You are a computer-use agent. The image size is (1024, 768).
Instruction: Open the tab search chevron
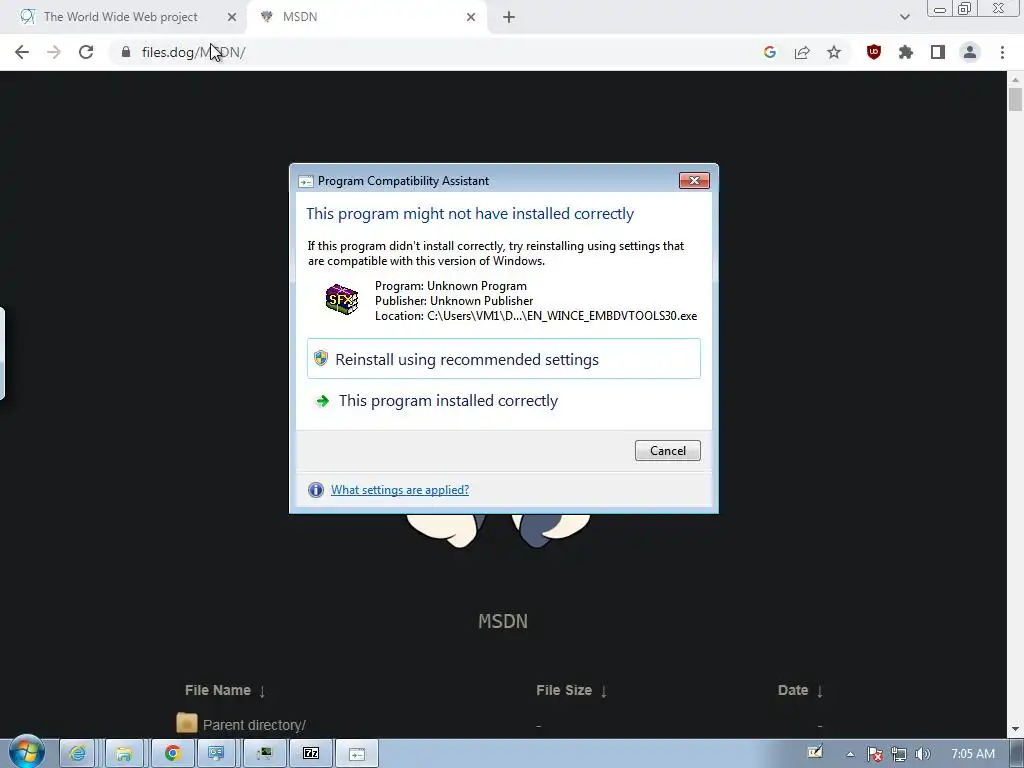click(904, 17)
